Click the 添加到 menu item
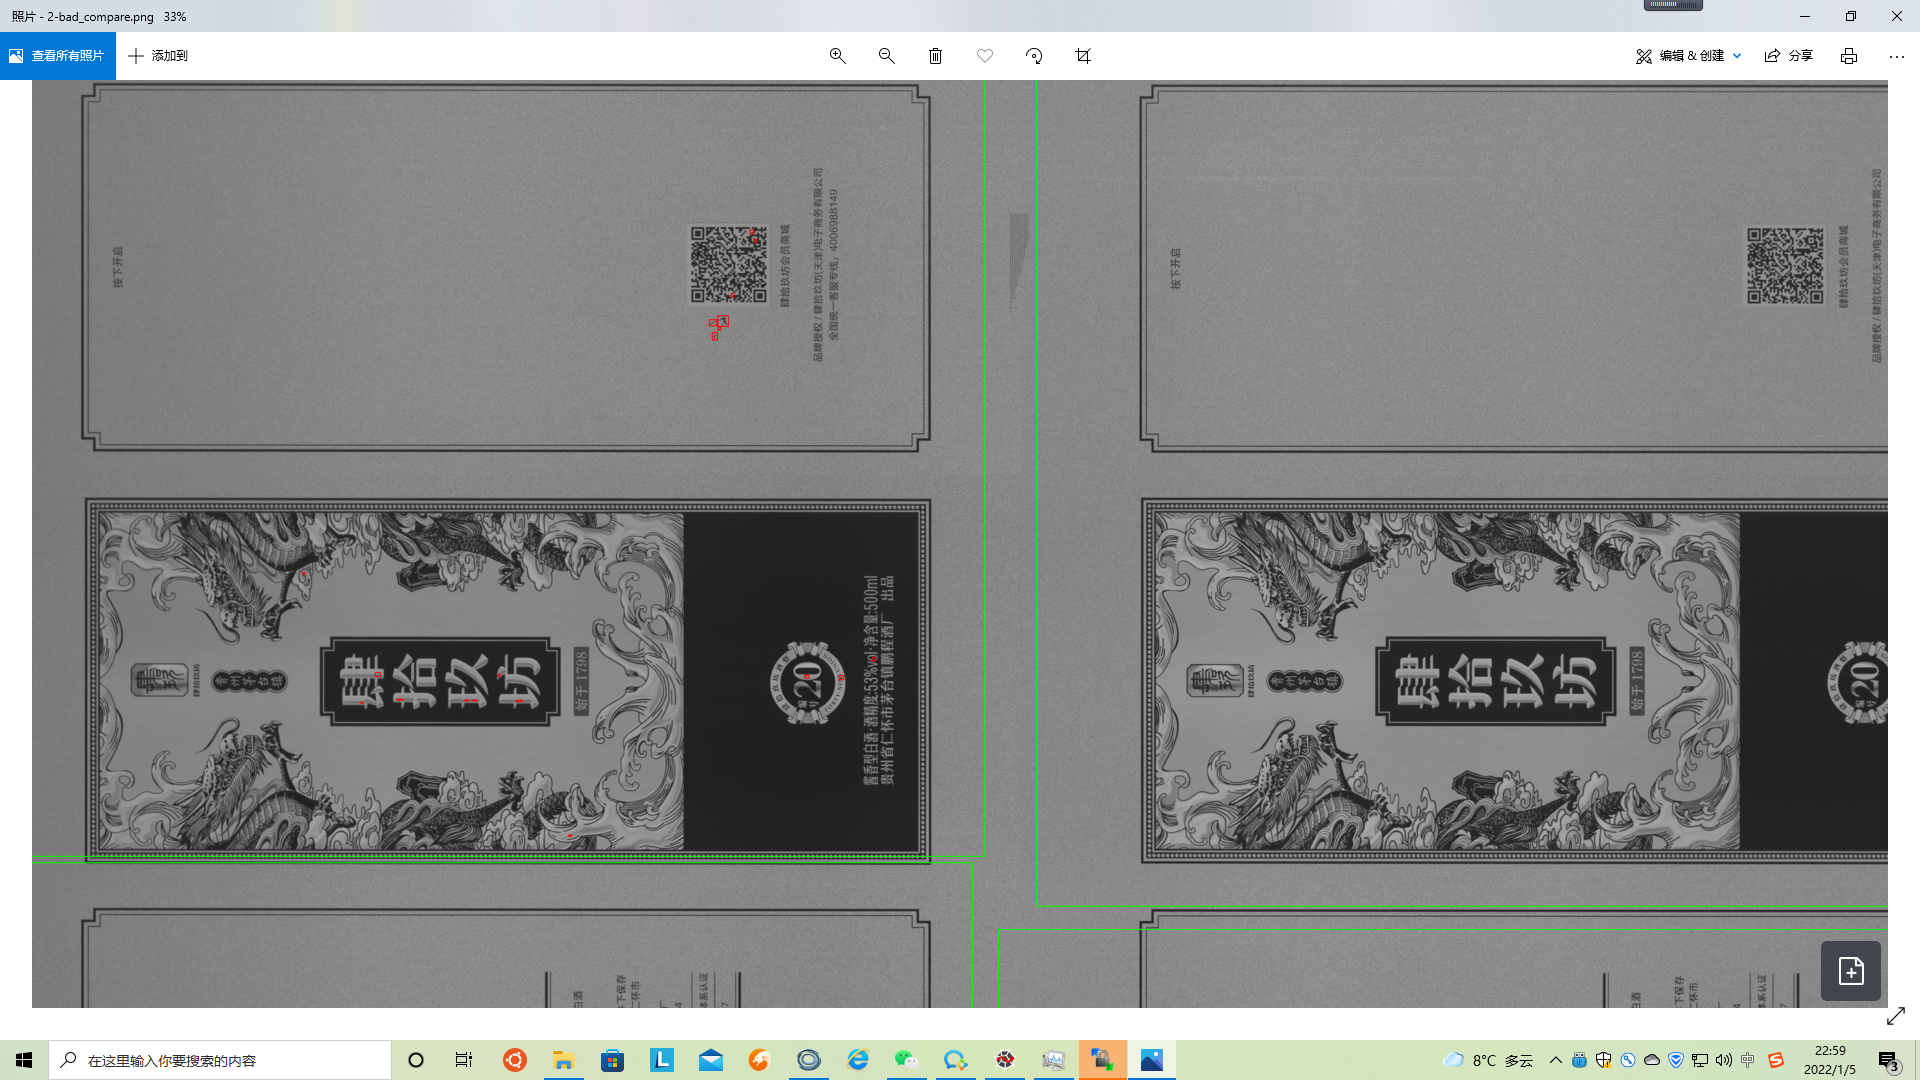This screenshot has height=1080, width=1920. tap(158, 56)
